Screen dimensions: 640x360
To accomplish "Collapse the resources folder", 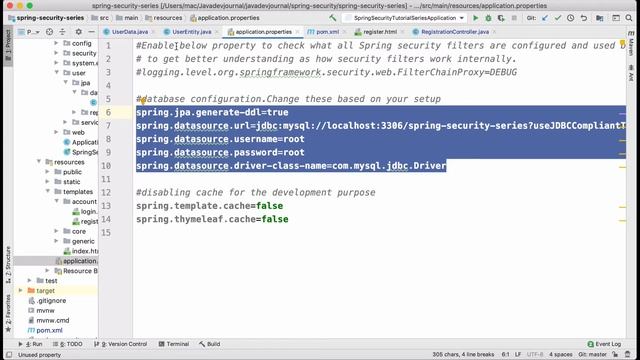I will [39, 162].
